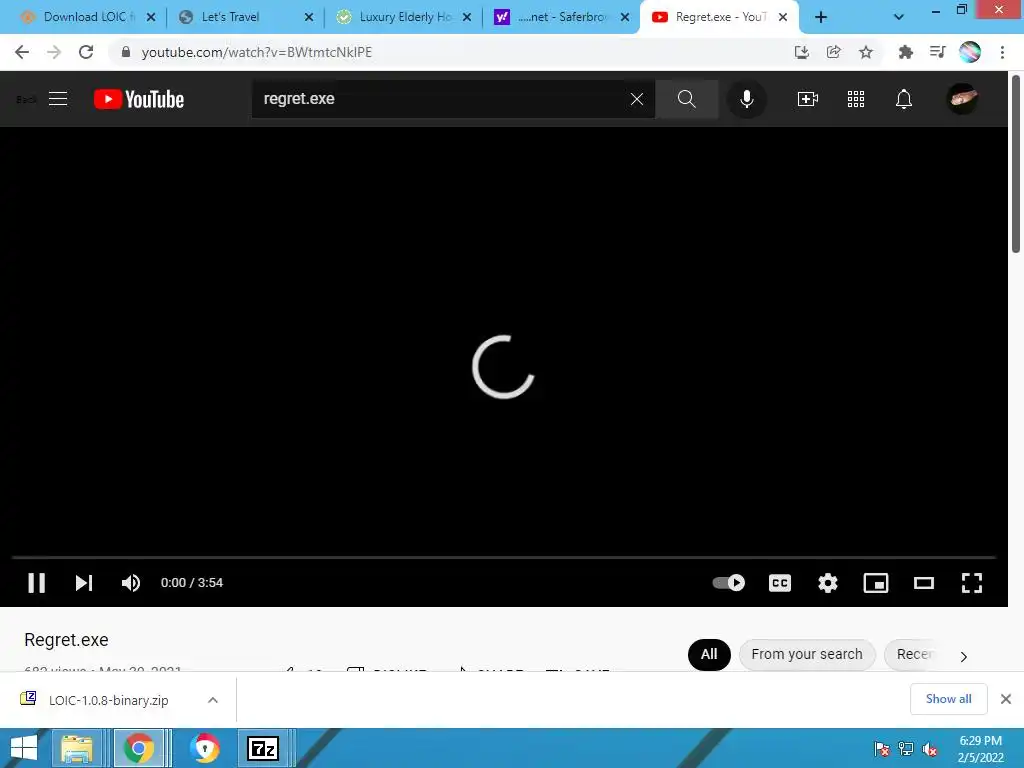Pause the video with the pause button

pyautogui.click(x=37, y=583)
